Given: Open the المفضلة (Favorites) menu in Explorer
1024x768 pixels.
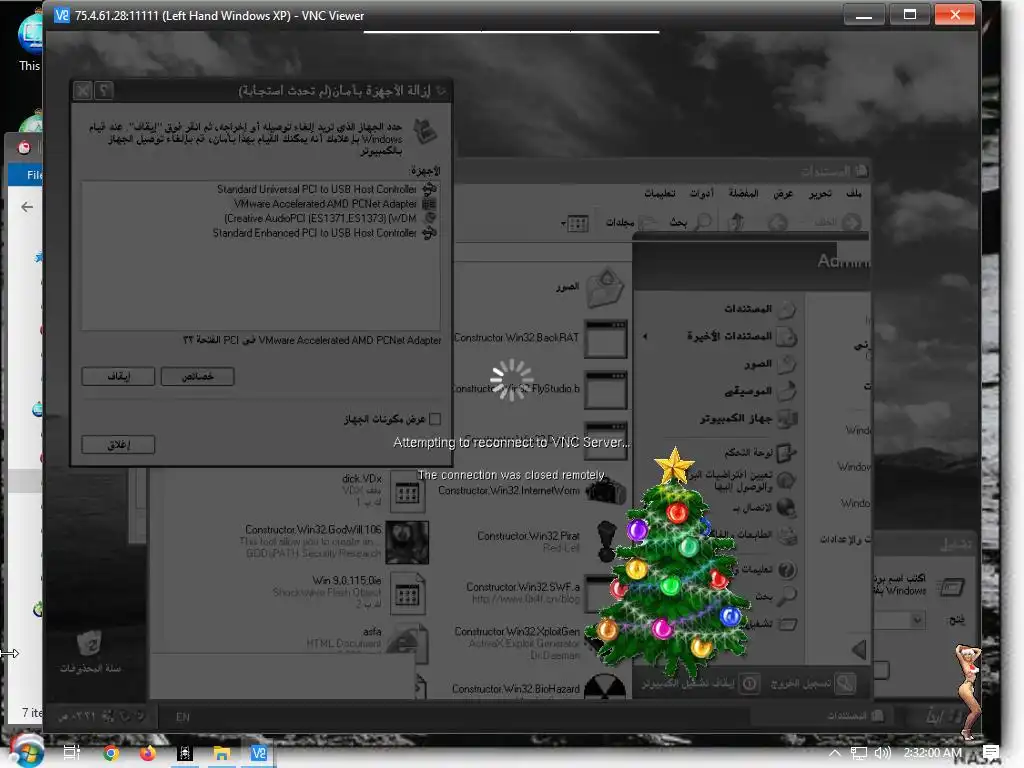Looking at the screenshot, I should pyautogui.click(x=744, y=193).
